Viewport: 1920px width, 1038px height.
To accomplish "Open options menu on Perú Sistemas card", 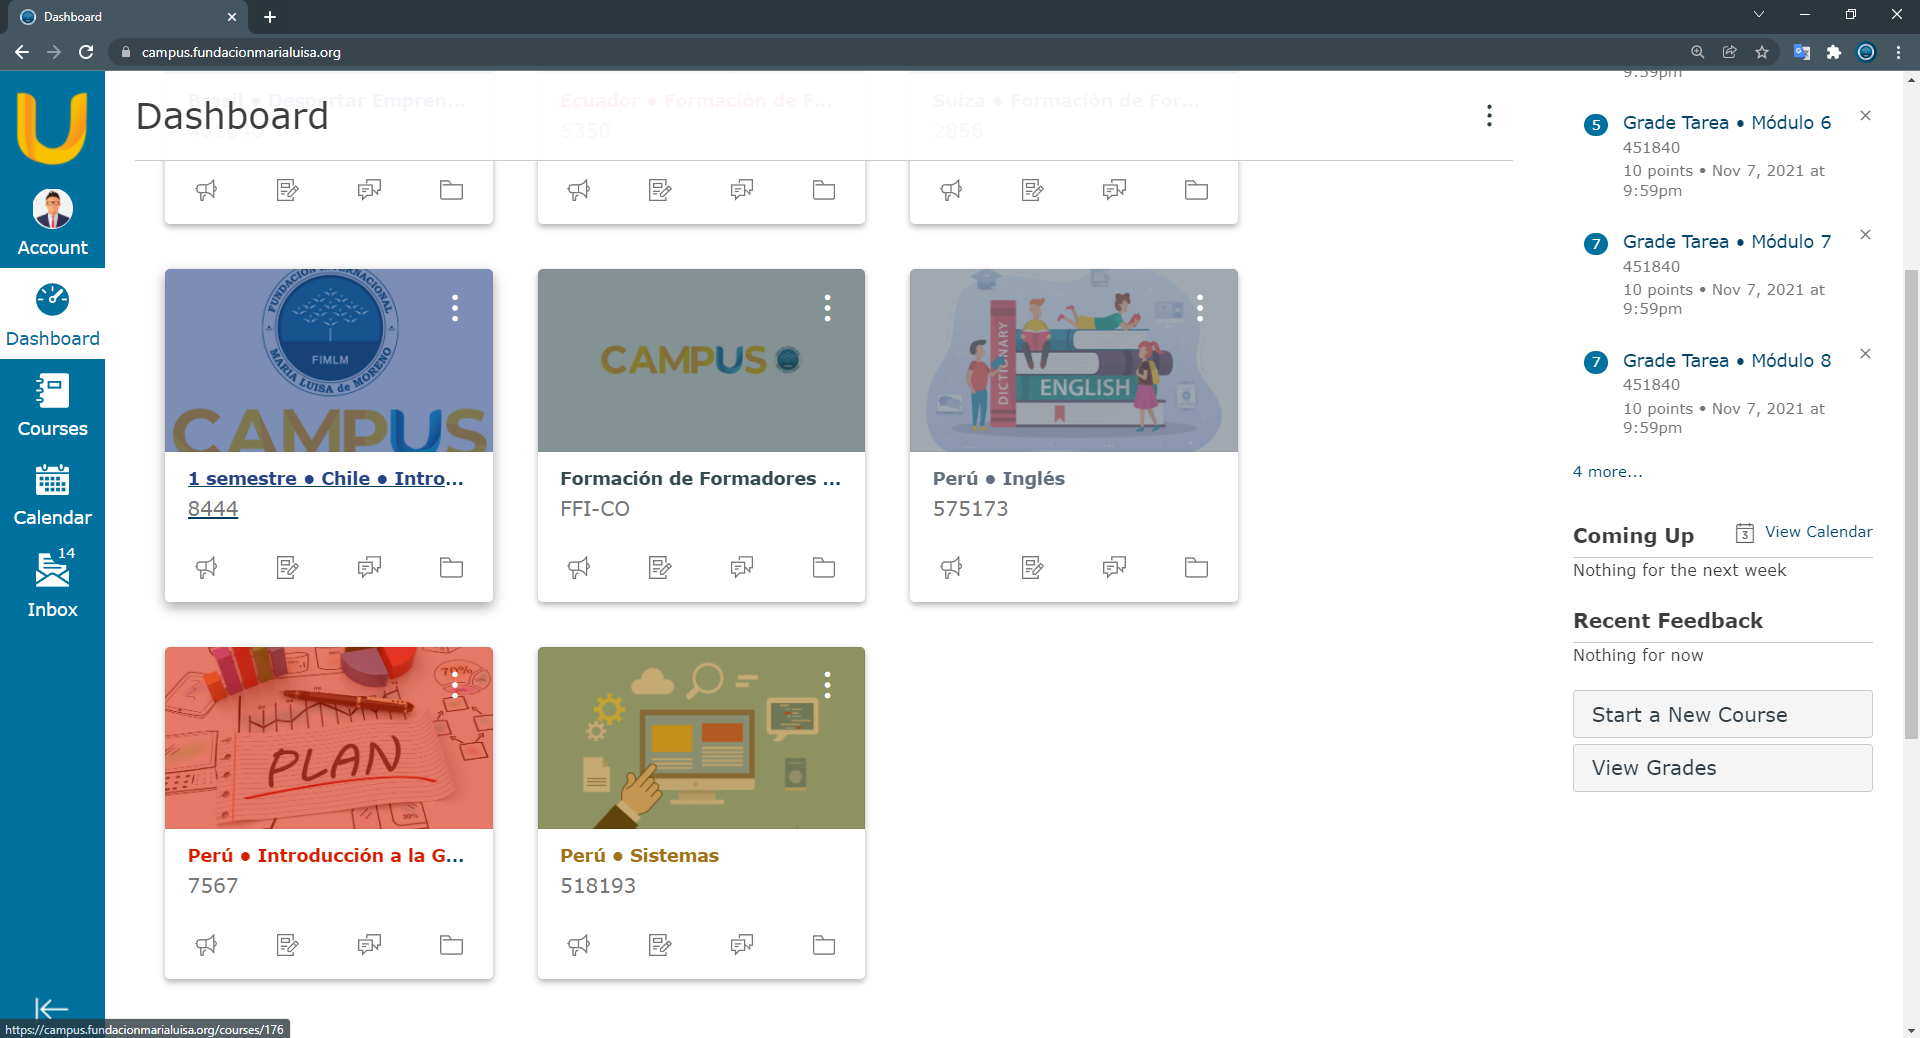I will [827, 685].
